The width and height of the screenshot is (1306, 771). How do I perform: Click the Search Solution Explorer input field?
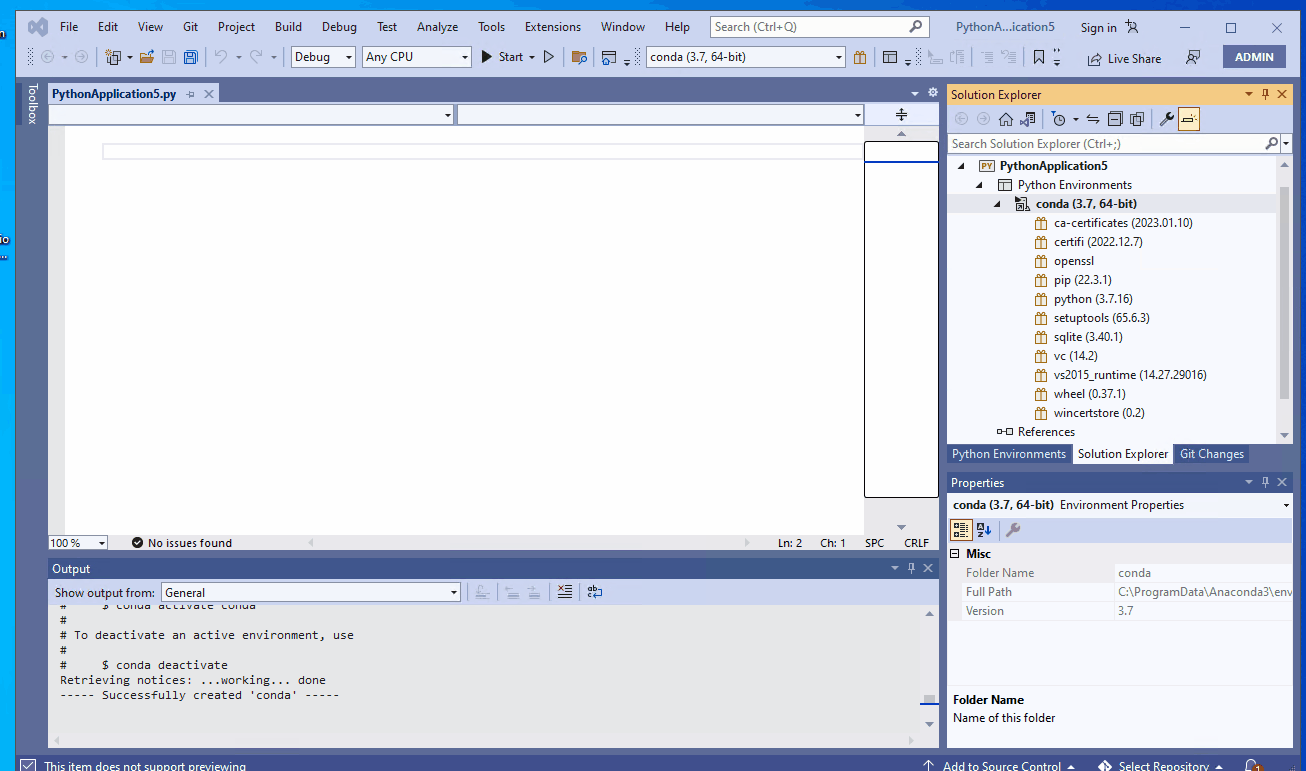pos(1106,144)
